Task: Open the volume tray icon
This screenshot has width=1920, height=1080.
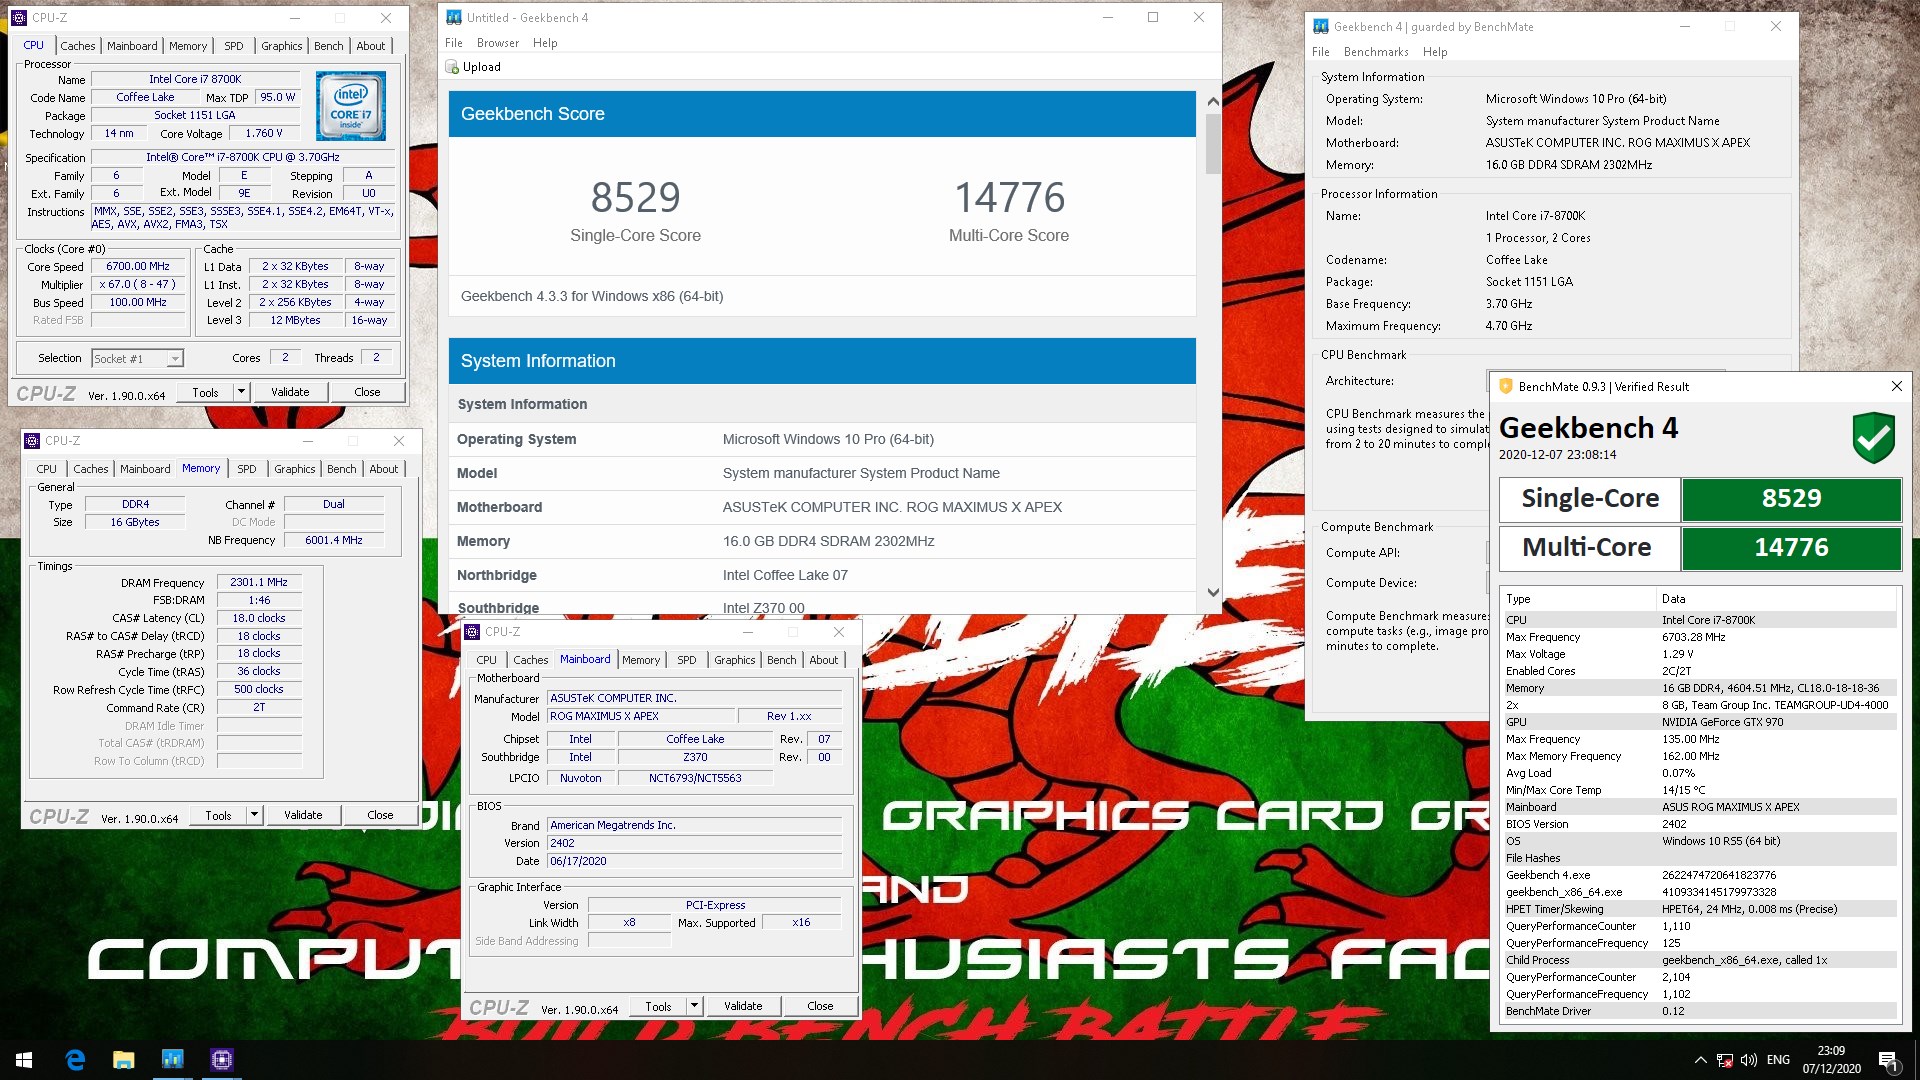Action: click(x=1749, y=1060)
